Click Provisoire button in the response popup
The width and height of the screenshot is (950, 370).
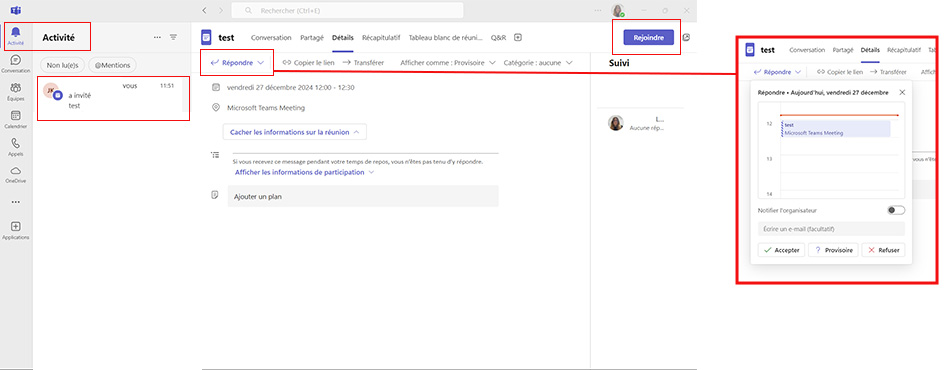(x=833, y=250)
